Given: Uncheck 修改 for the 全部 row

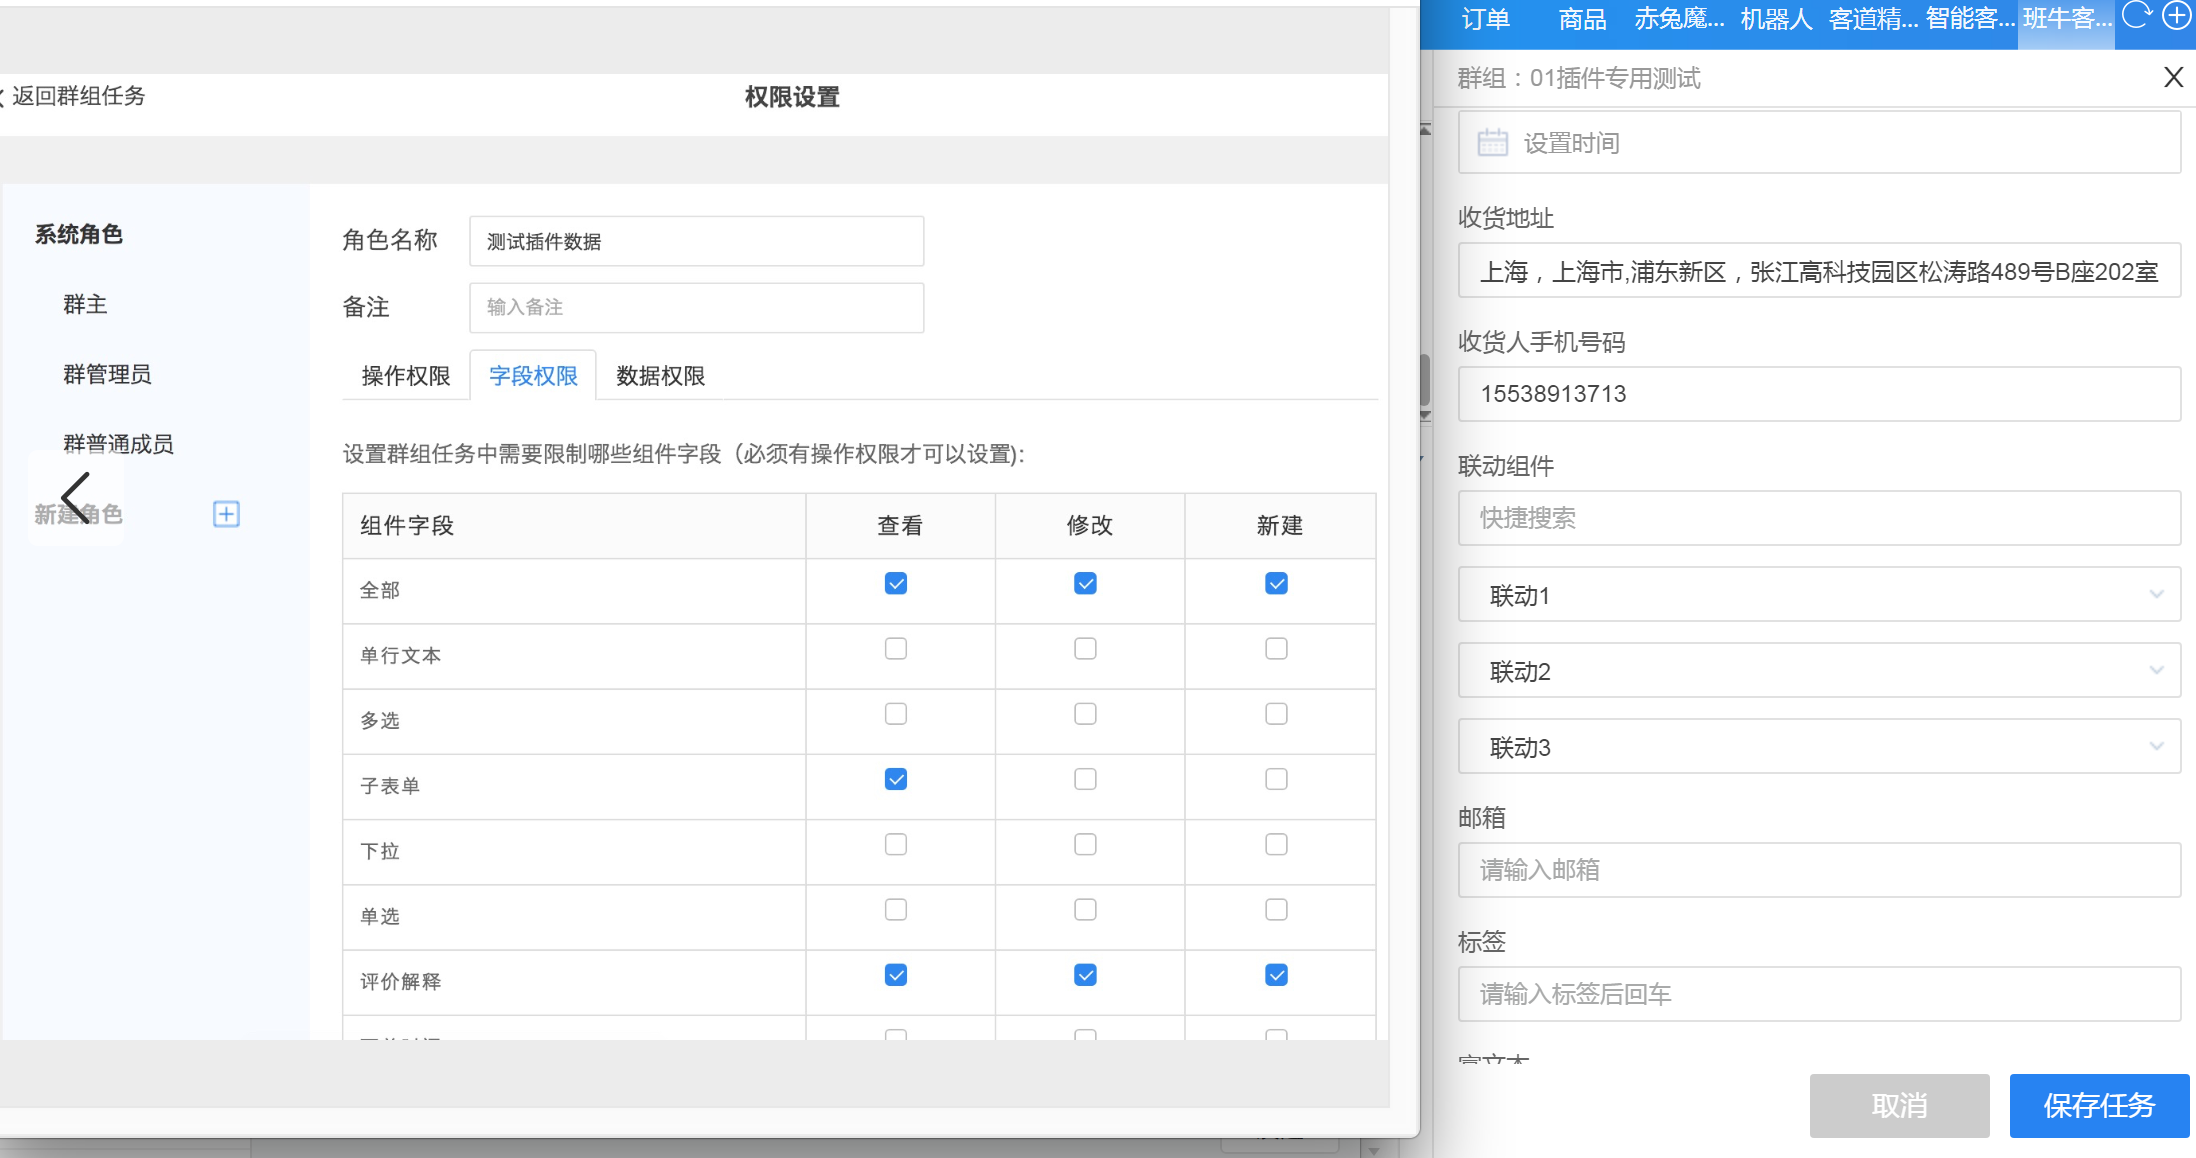Looking at the screenshot, I should point(1085,584).
